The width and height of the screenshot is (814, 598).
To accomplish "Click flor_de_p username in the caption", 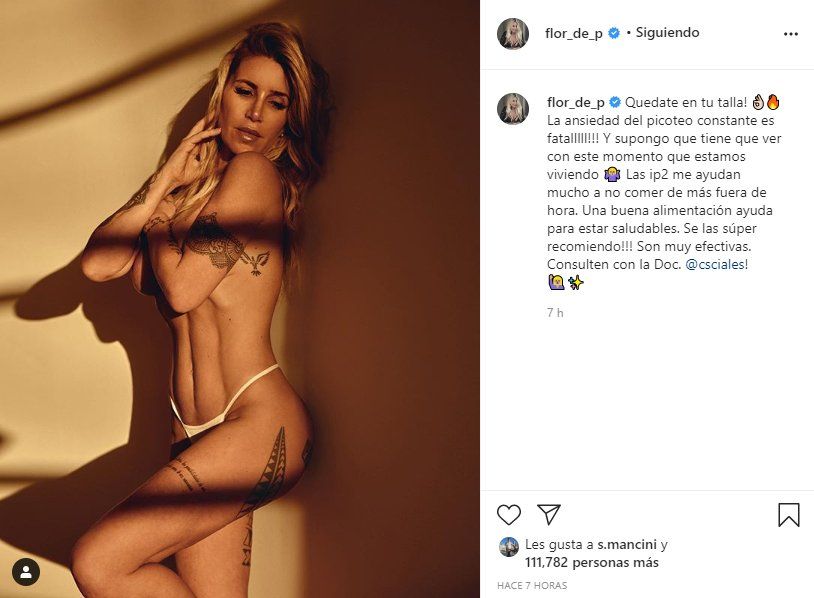I will click(576, 102).
